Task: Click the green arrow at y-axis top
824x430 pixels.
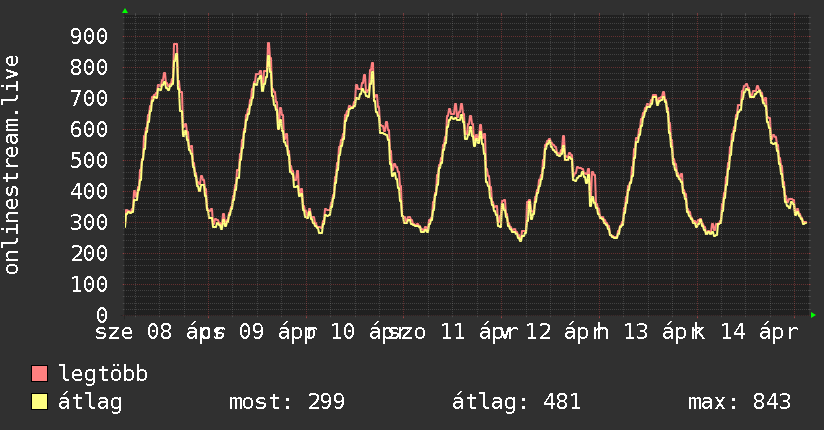Action: (125, 11)
